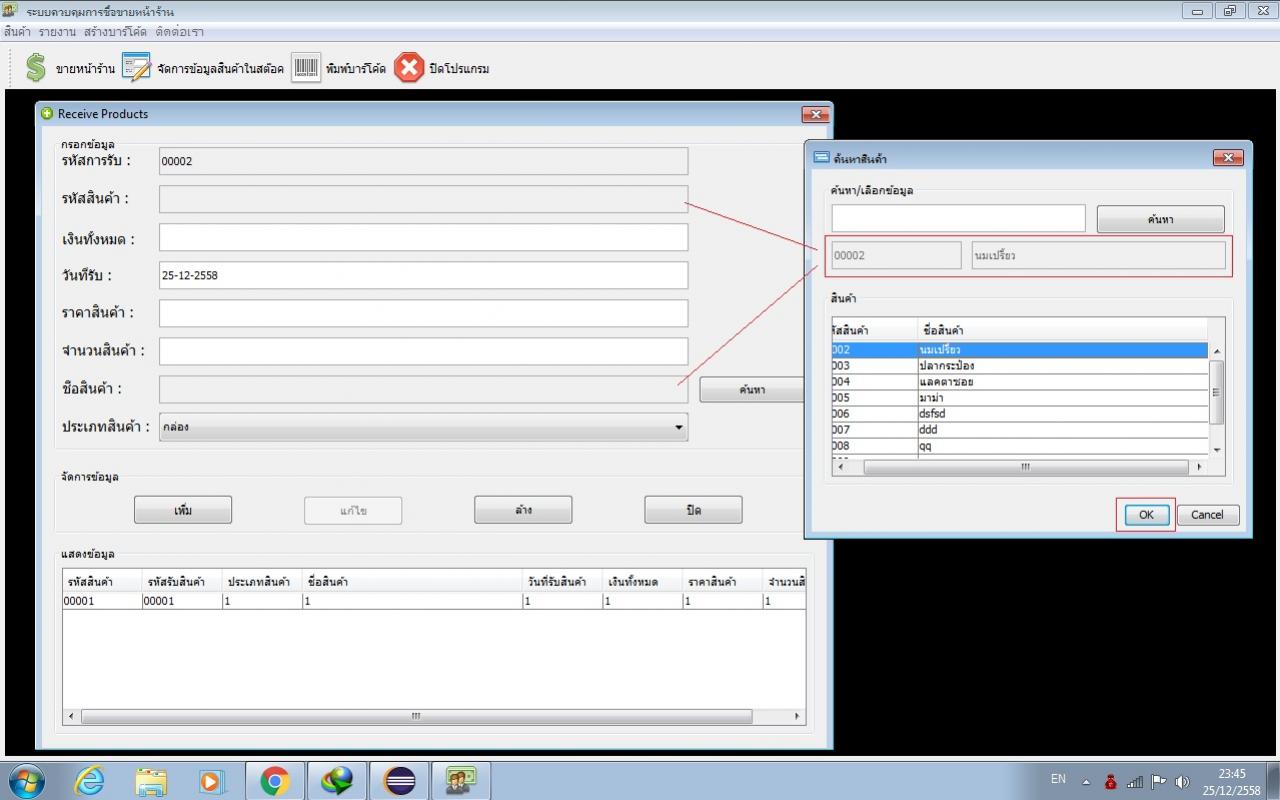Select the qq row

tap(1019, 446)
